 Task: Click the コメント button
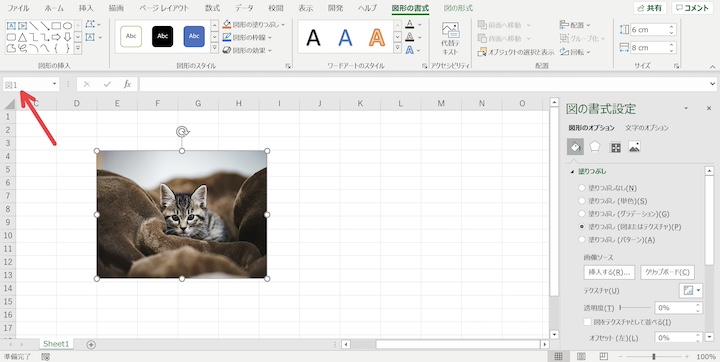tap(693, 8)
